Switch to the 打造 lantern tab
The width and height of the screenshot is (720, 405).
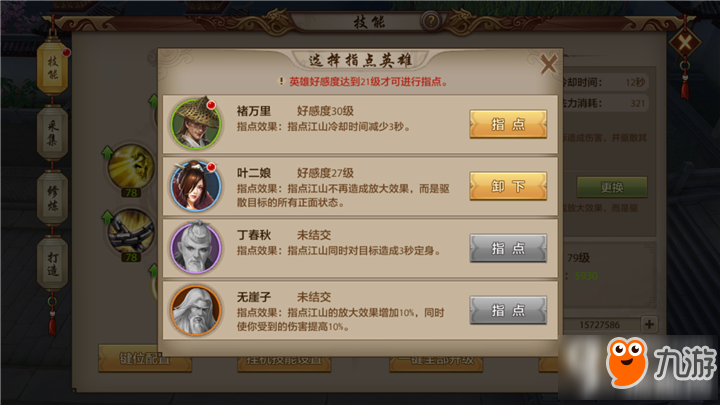(x=52, y=264)
